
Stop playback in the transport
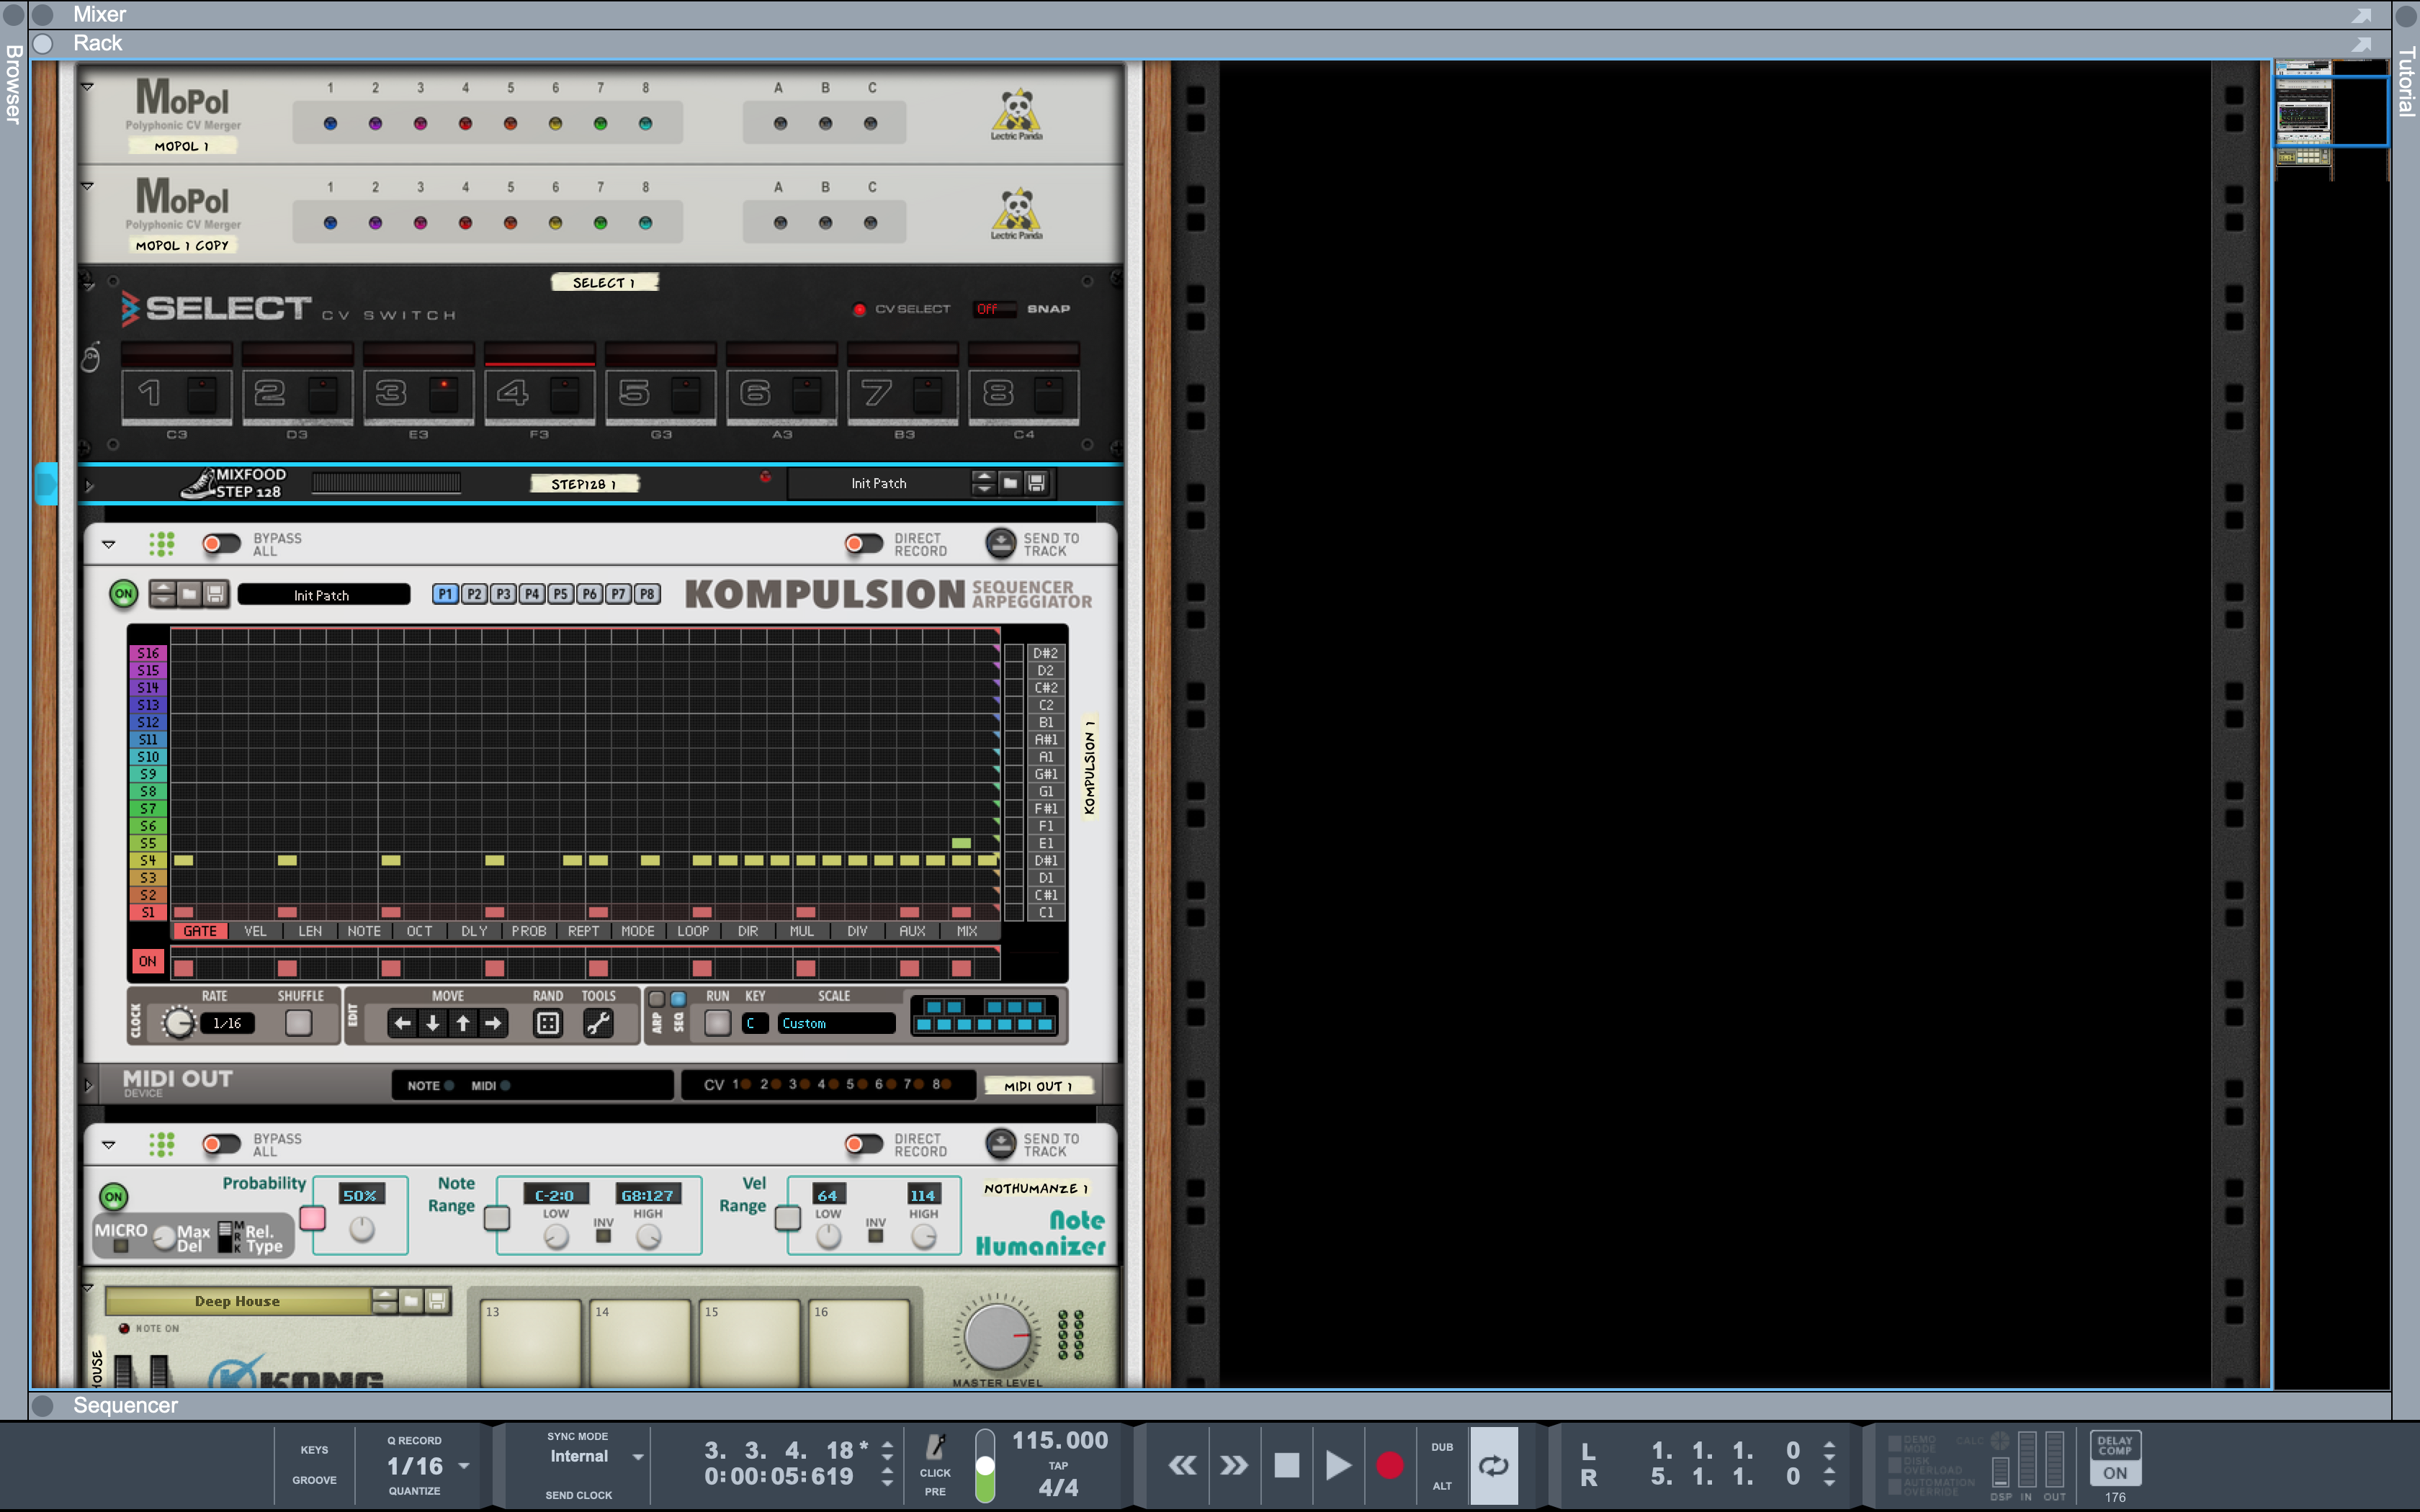click(x=1286, y=1465)
